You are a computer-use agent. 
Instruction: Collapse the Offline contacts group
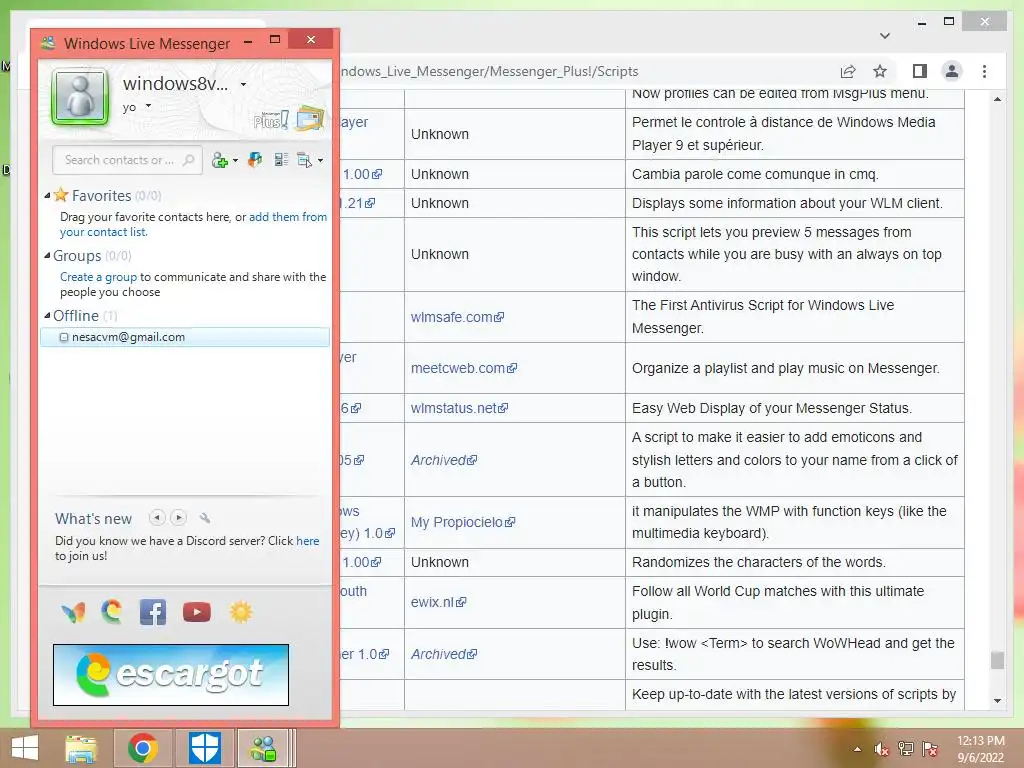pos(47,315)
